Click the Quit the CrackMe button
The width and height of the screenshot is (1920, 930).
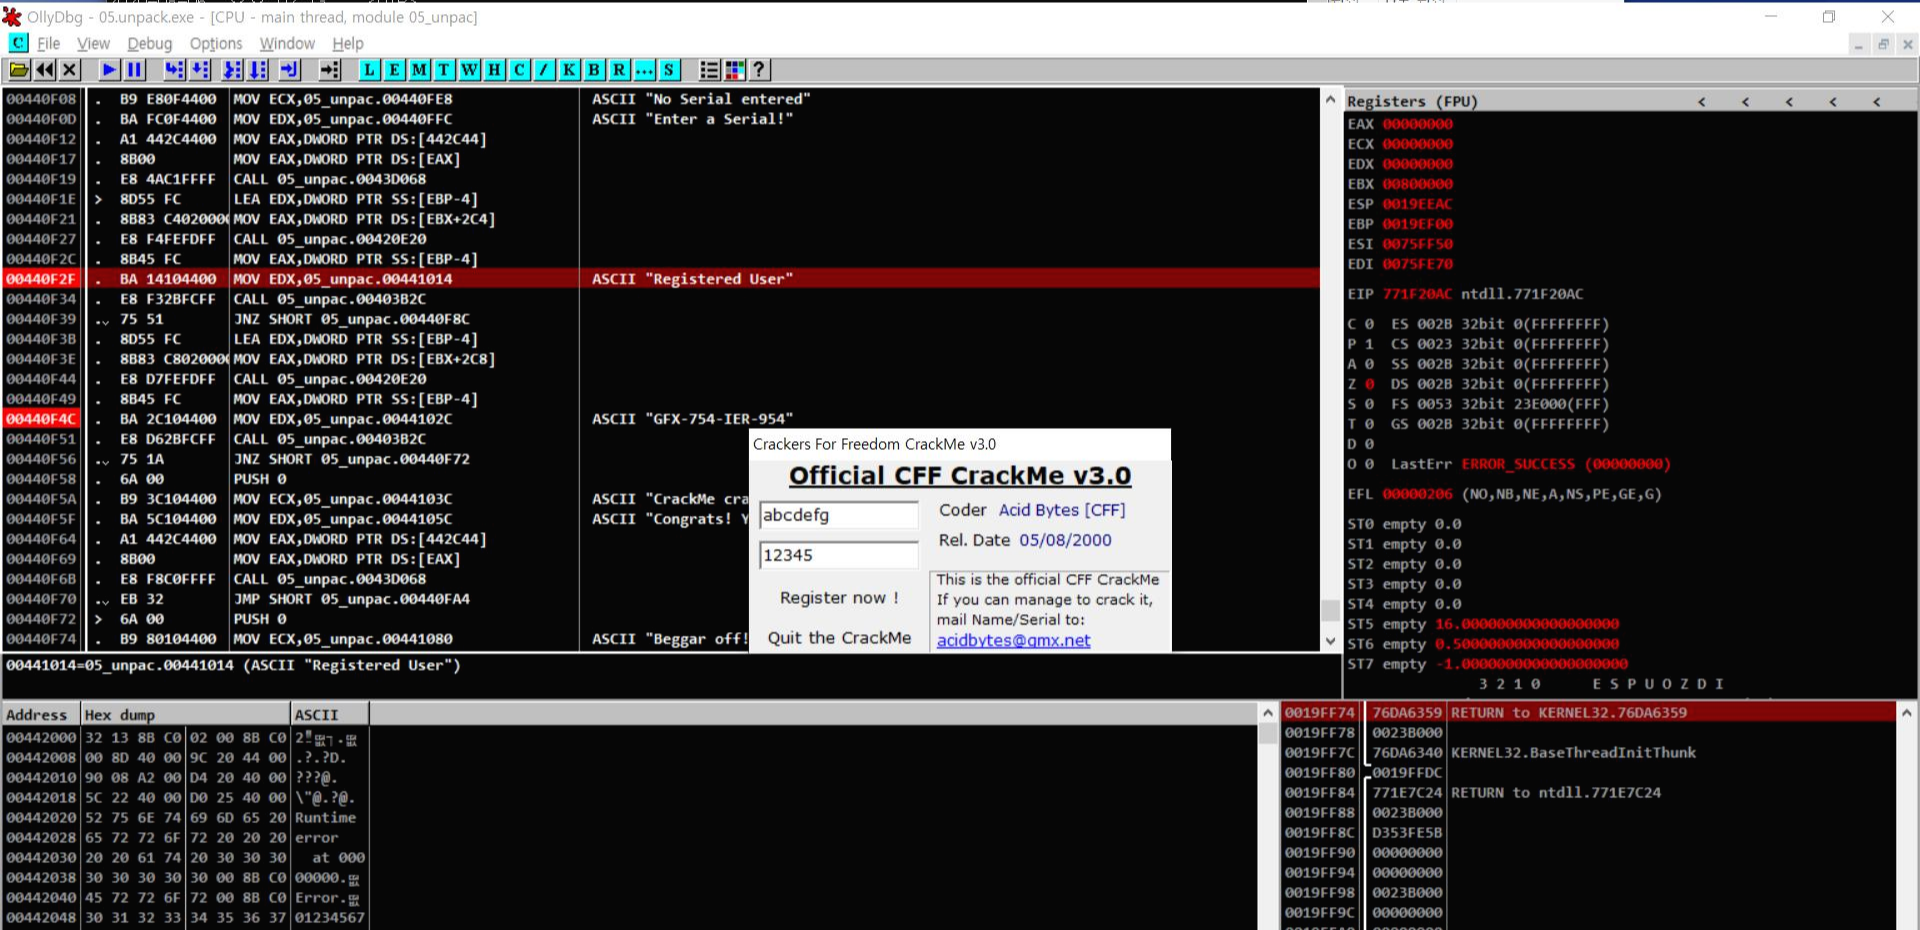click(839, 637)
